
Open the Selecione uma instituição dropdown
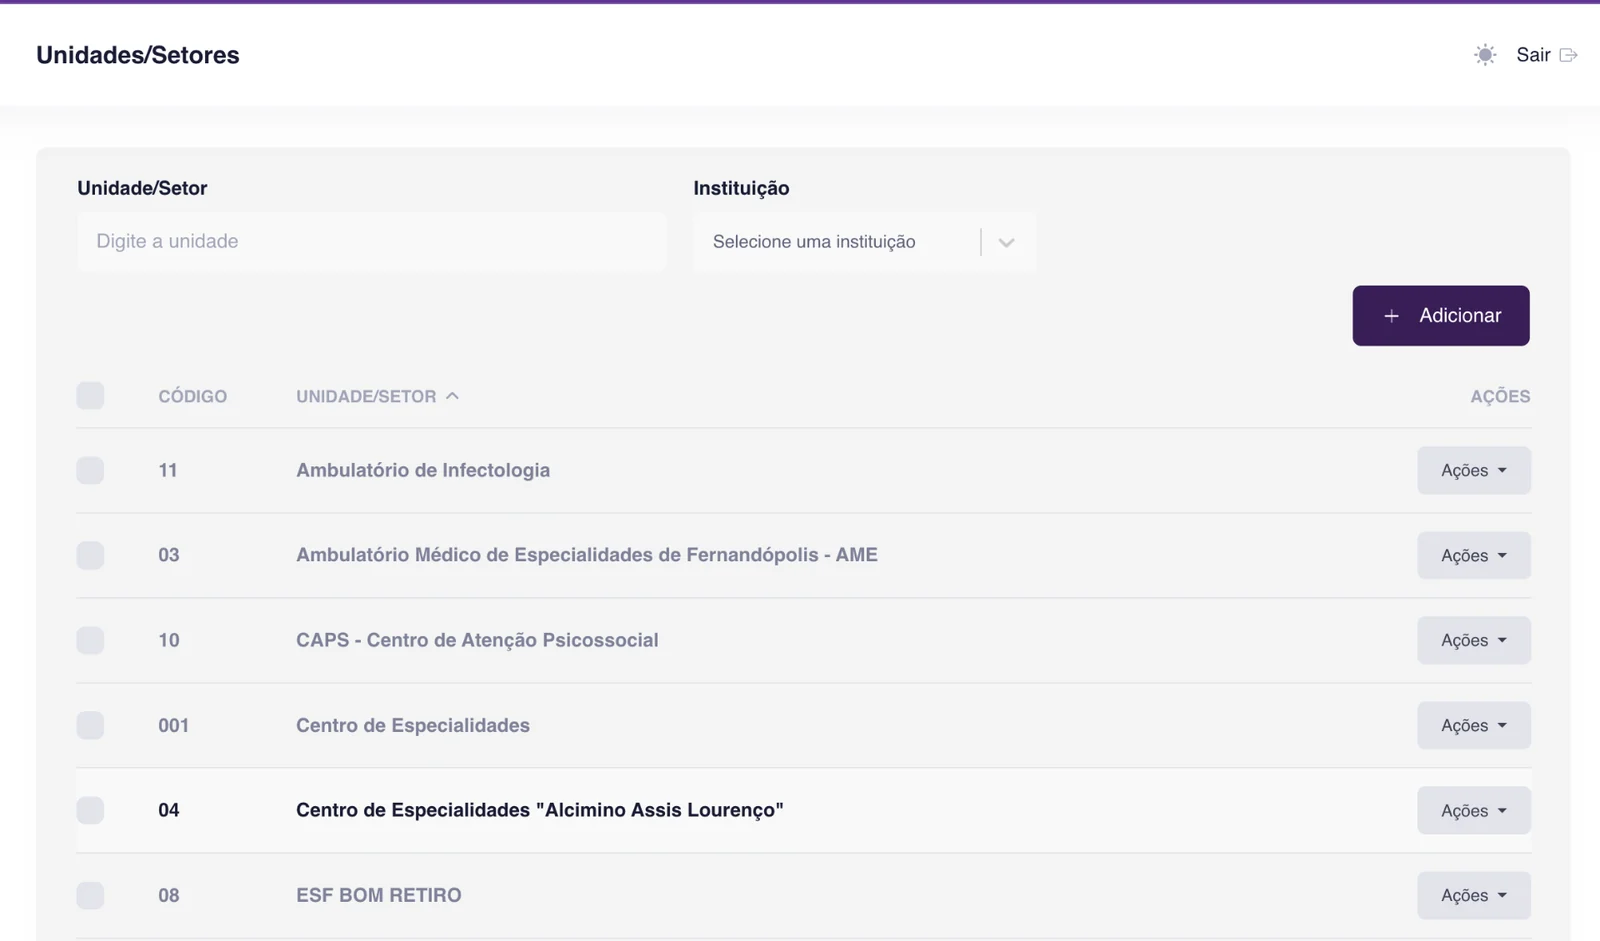point(864,242)
